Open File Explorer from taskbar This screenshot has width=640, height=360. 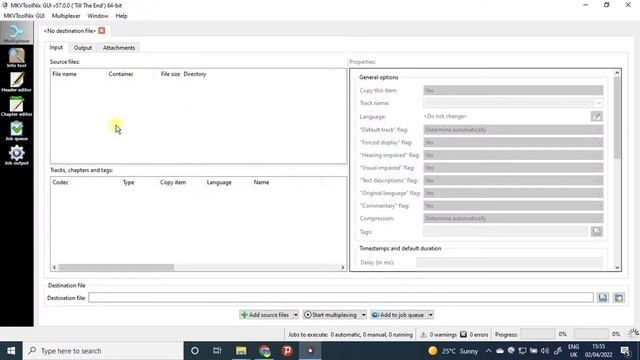coord(241,351)
